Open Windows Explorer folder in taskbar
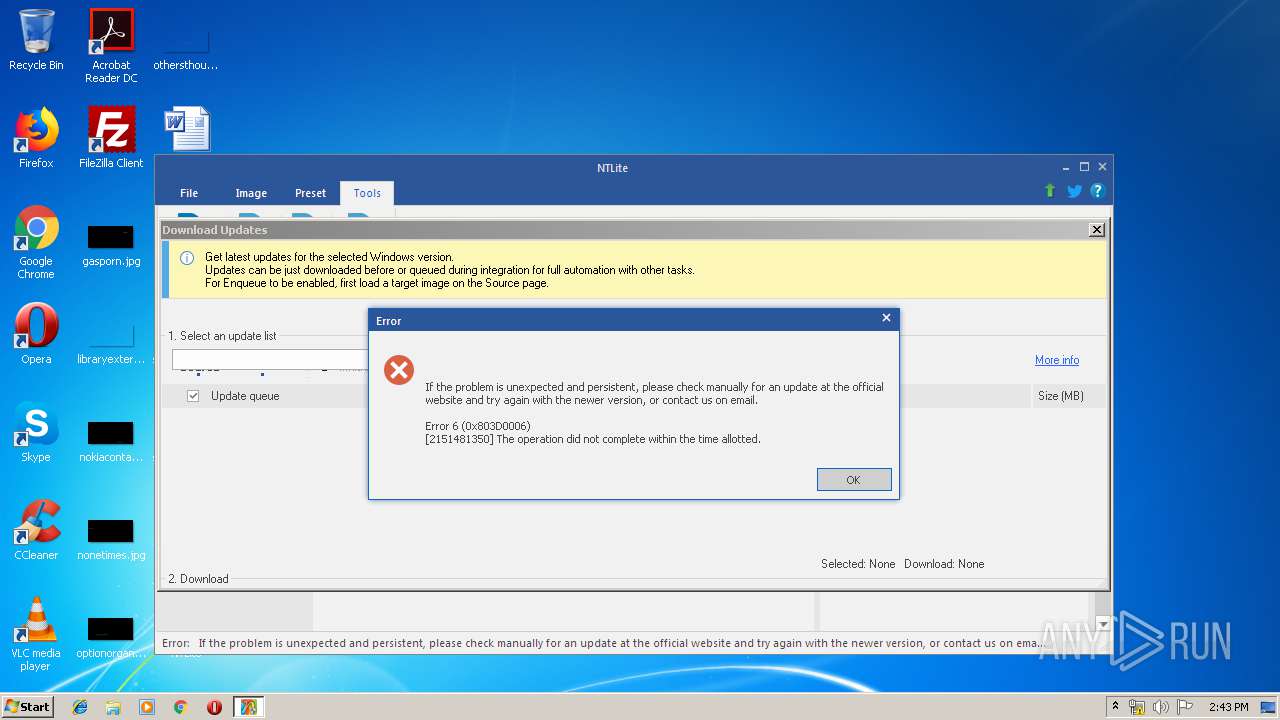The width and height of the screenshot is (1280, 720). pos(113,707)
